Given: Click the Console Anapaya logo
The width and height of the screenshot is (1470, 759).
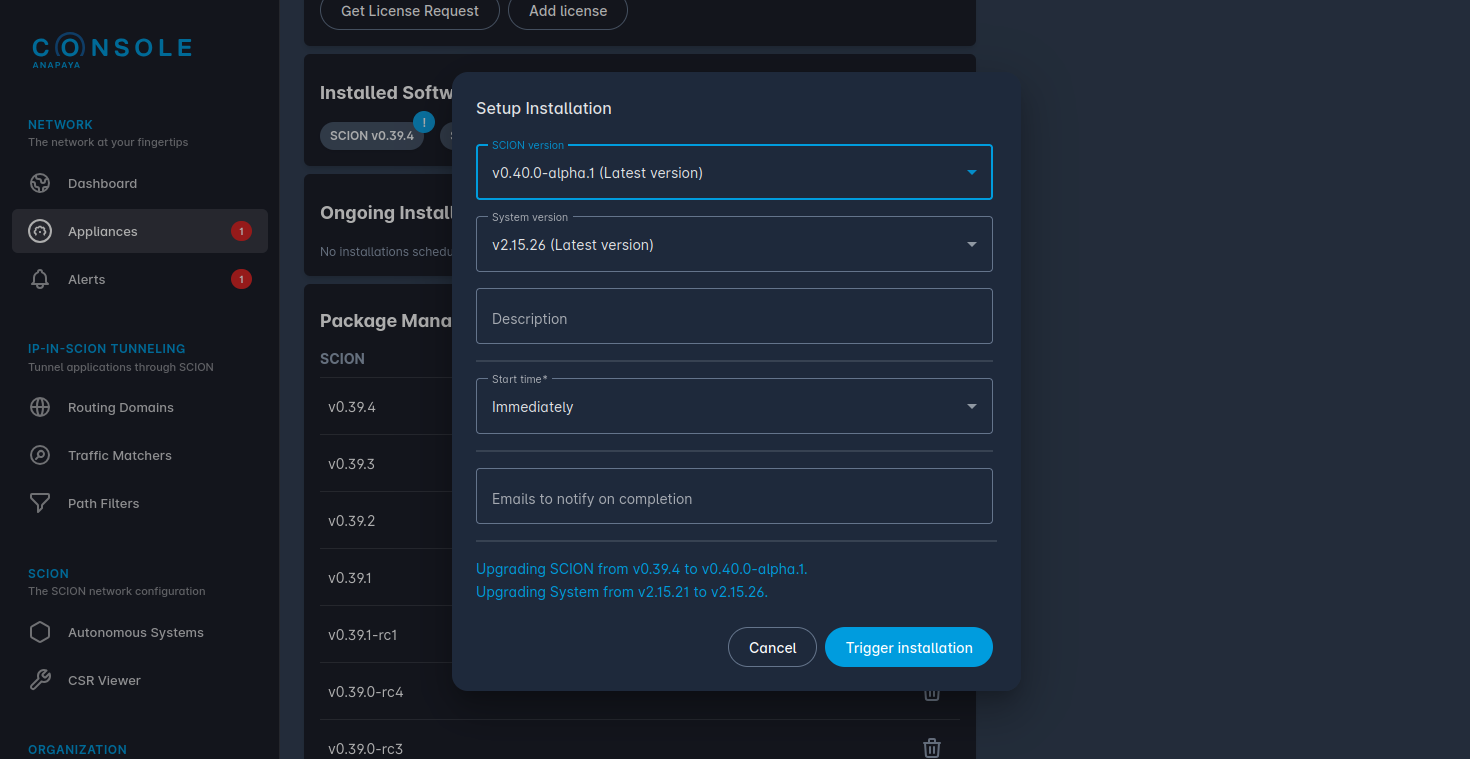Looking at the screenshot, I should click(111, 50).
